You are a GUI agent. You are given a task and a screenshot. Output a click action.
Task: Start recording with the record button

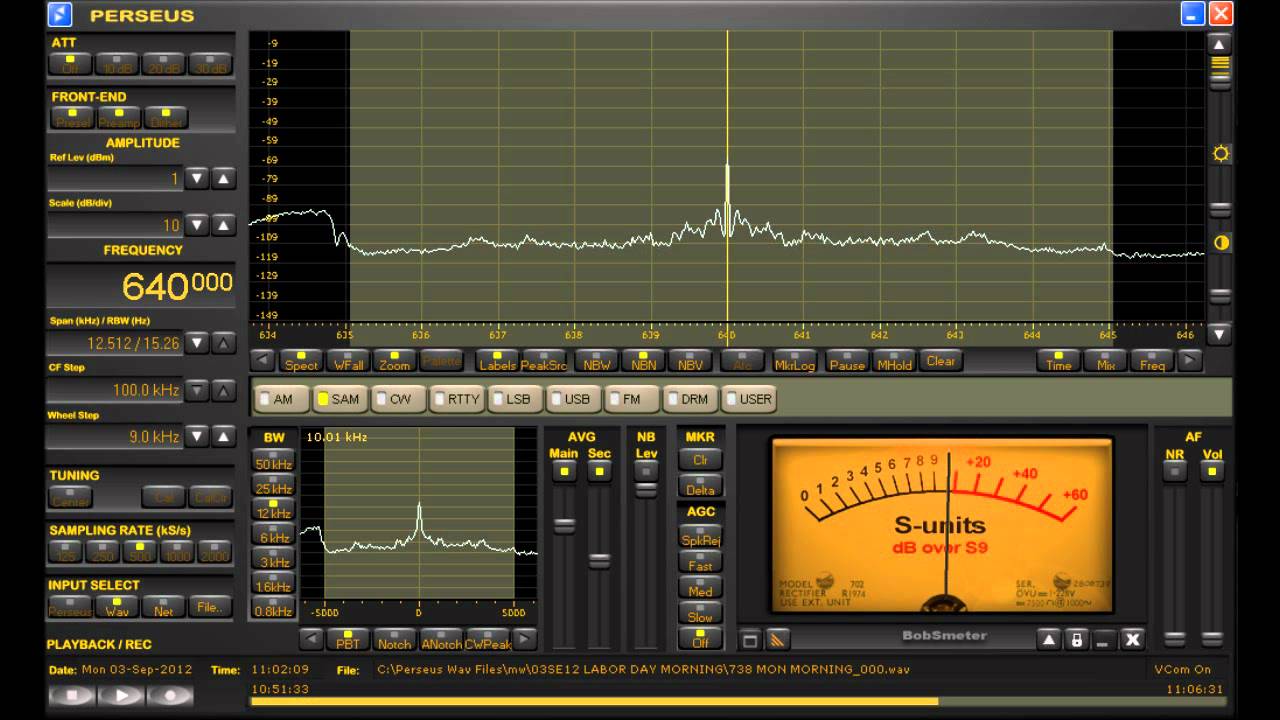click(x=170, y=696)
